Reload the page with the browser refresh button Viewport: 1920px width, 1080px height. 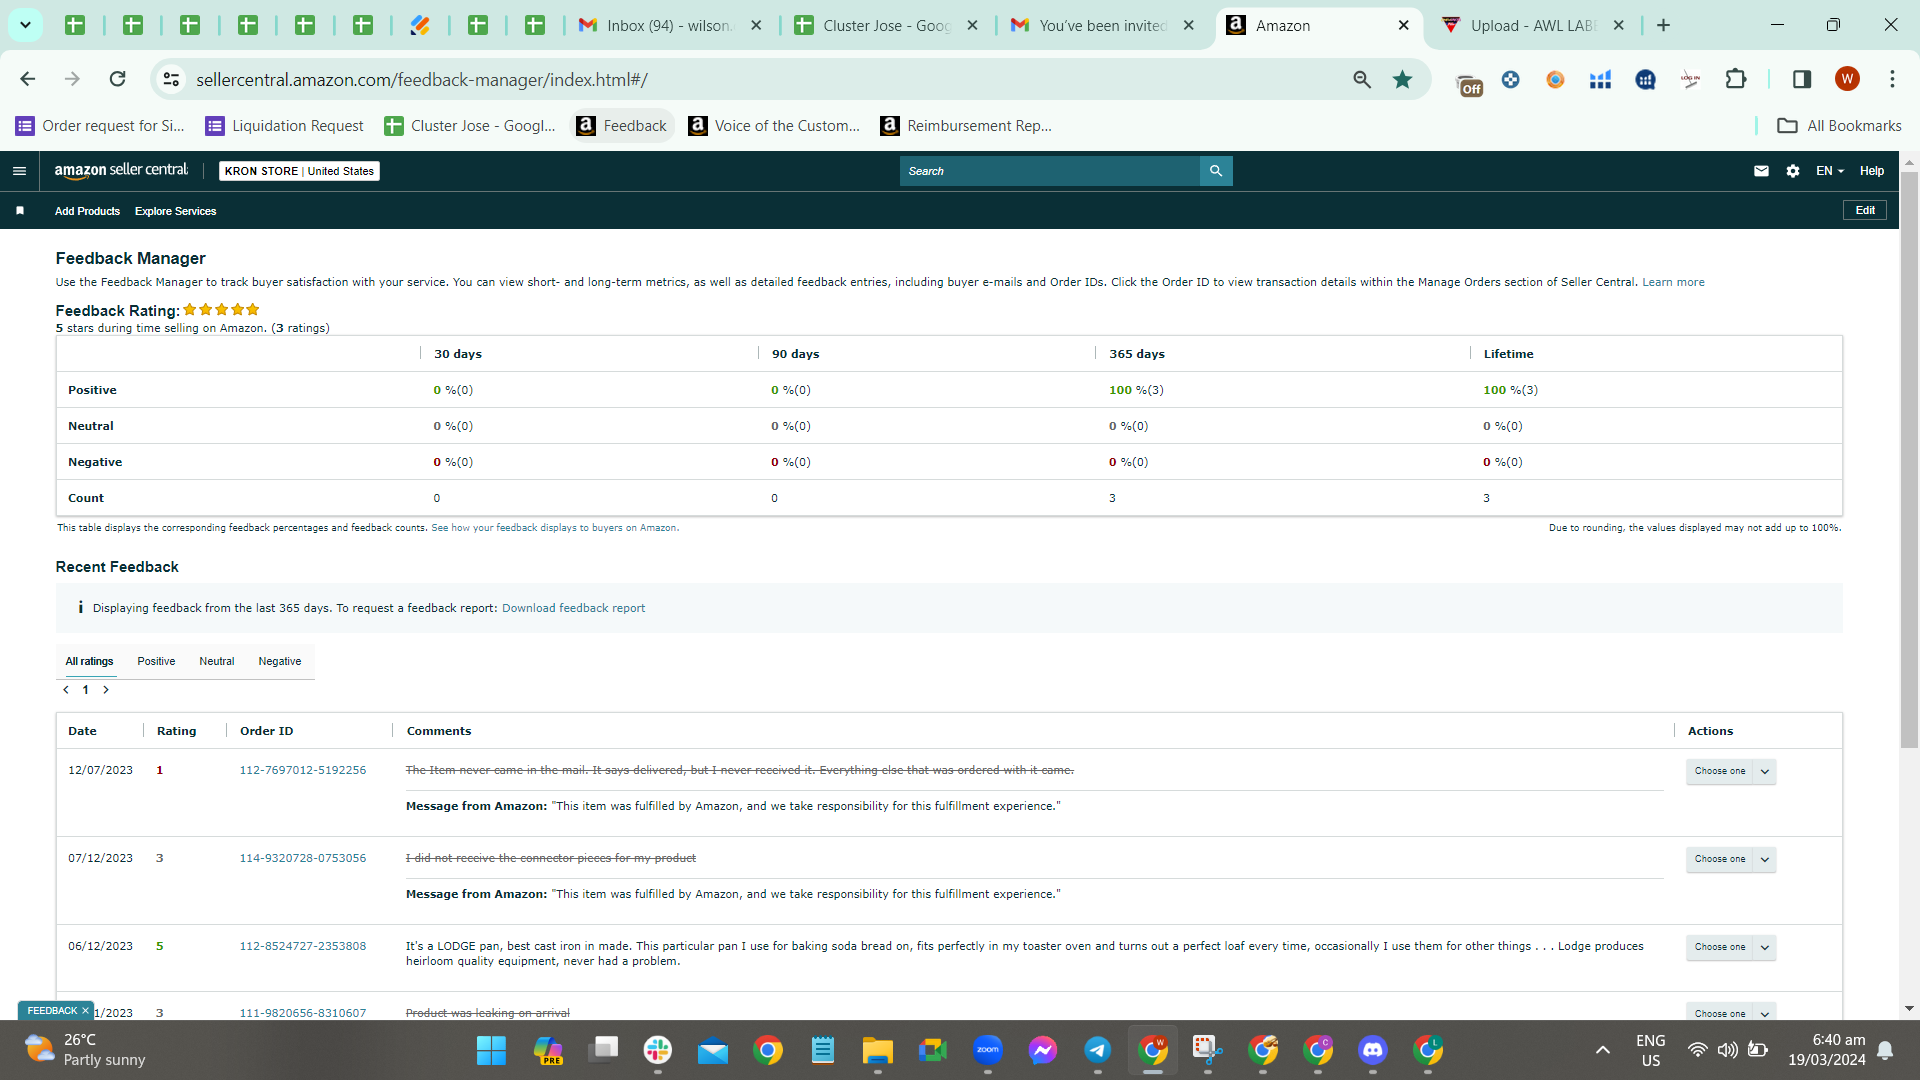[118, 79]
